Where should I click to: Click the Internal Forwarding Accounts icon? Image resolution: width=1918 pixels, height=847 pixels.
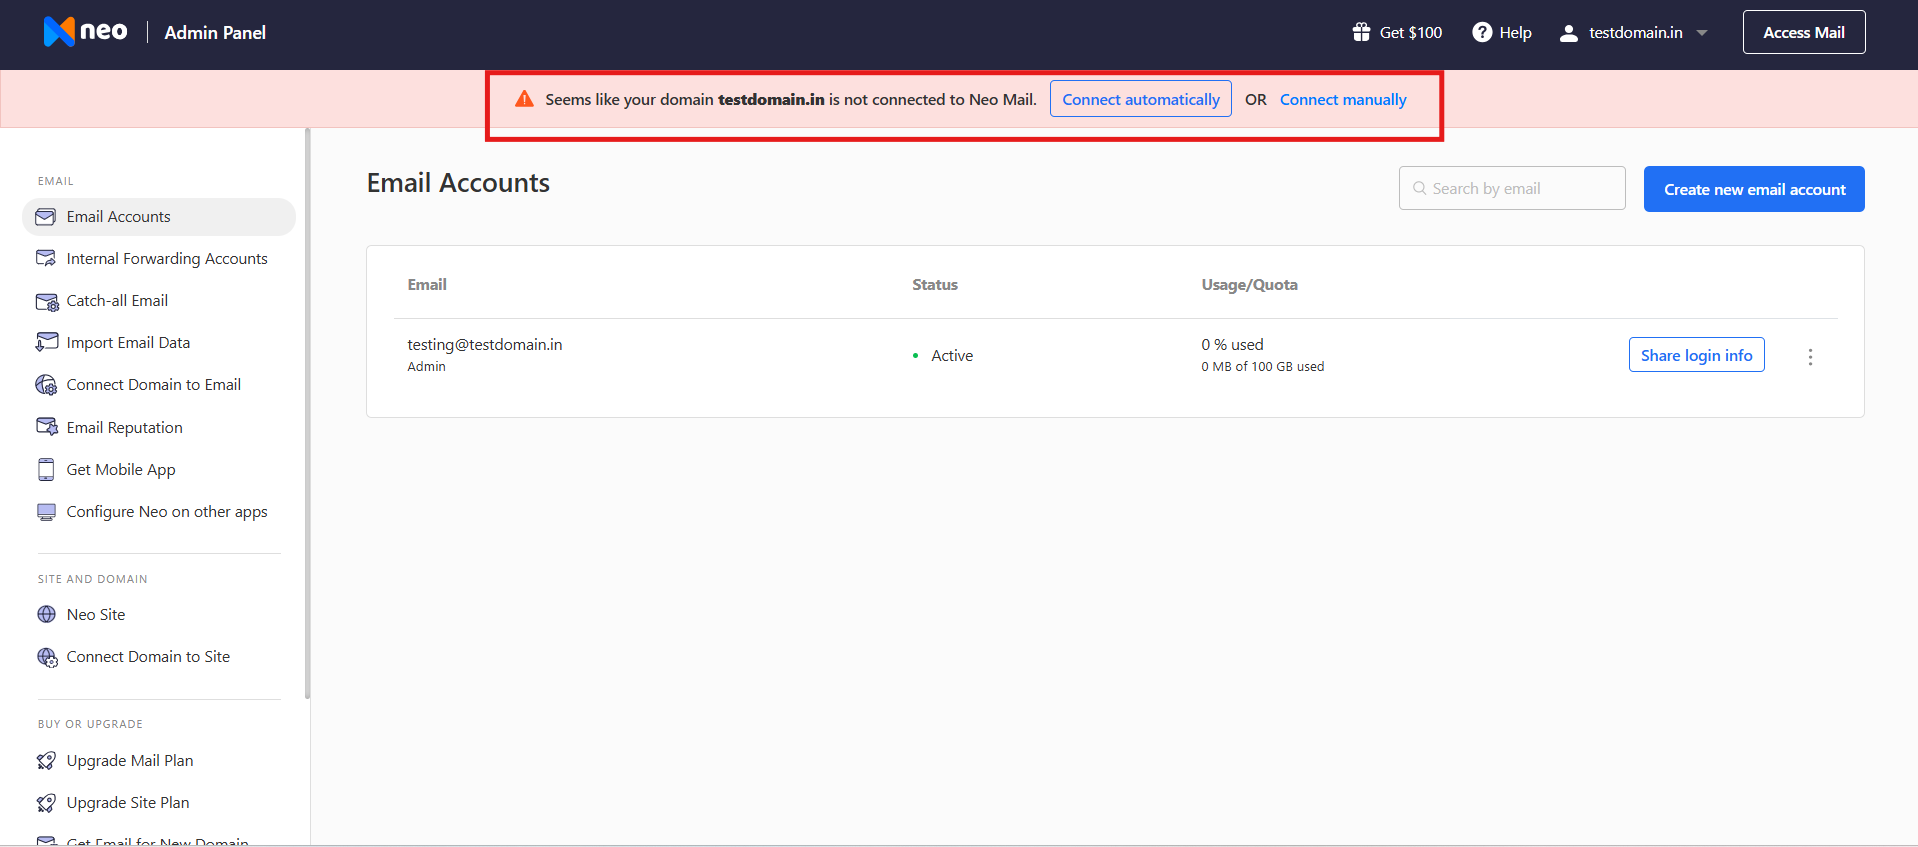[x=46, y=259]
